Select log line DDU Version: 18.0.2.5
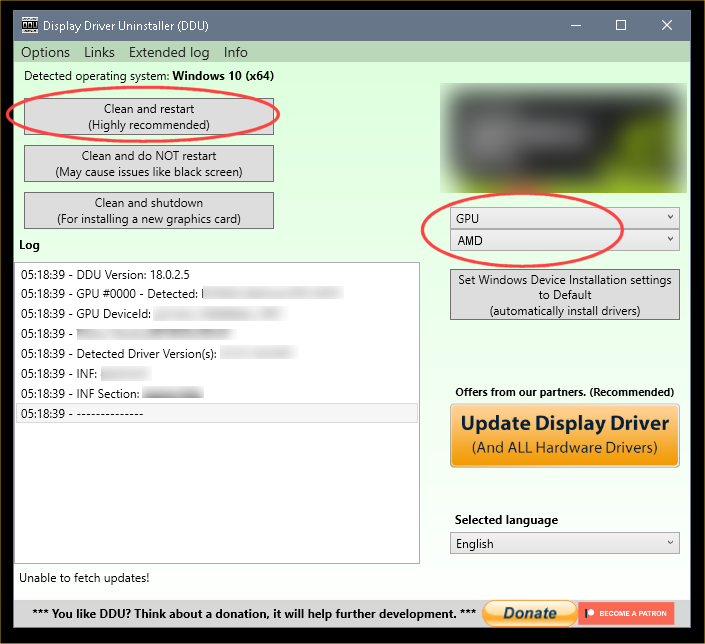The width and height of the screenshot is (705, 644). [x=217, y=274]
